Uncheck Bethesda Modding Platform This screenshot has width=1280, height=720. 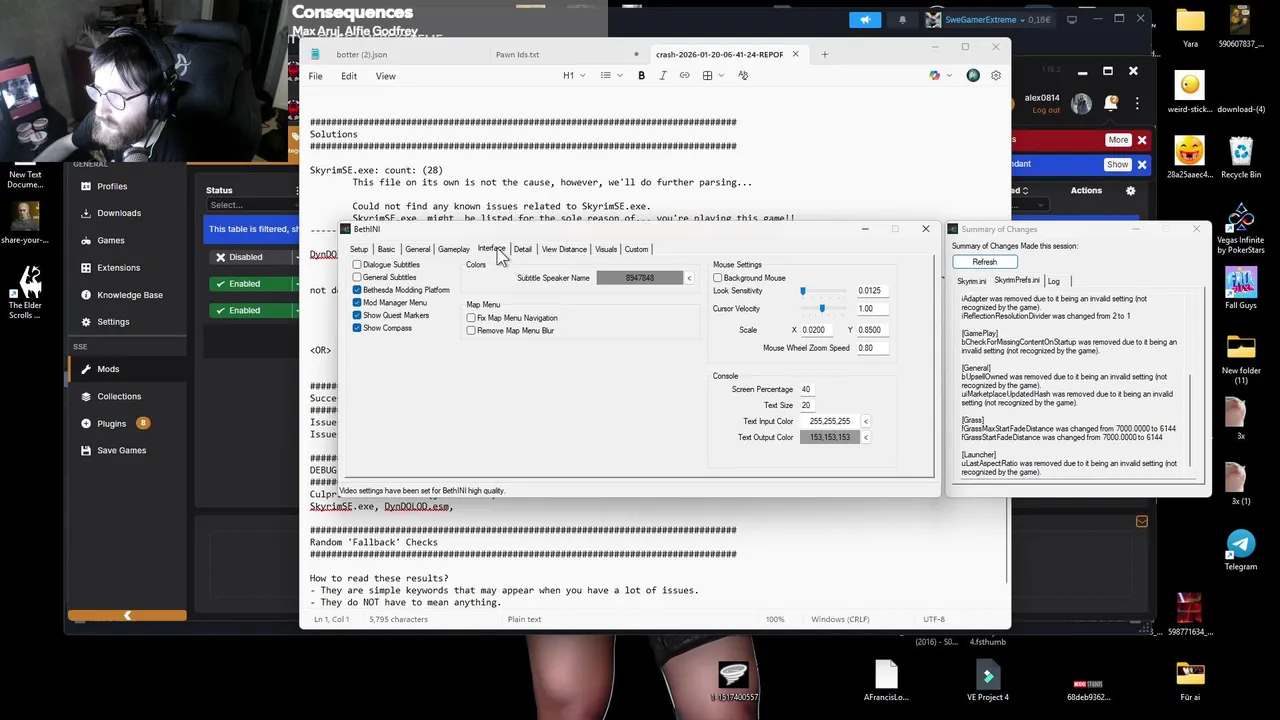point(357,290)
